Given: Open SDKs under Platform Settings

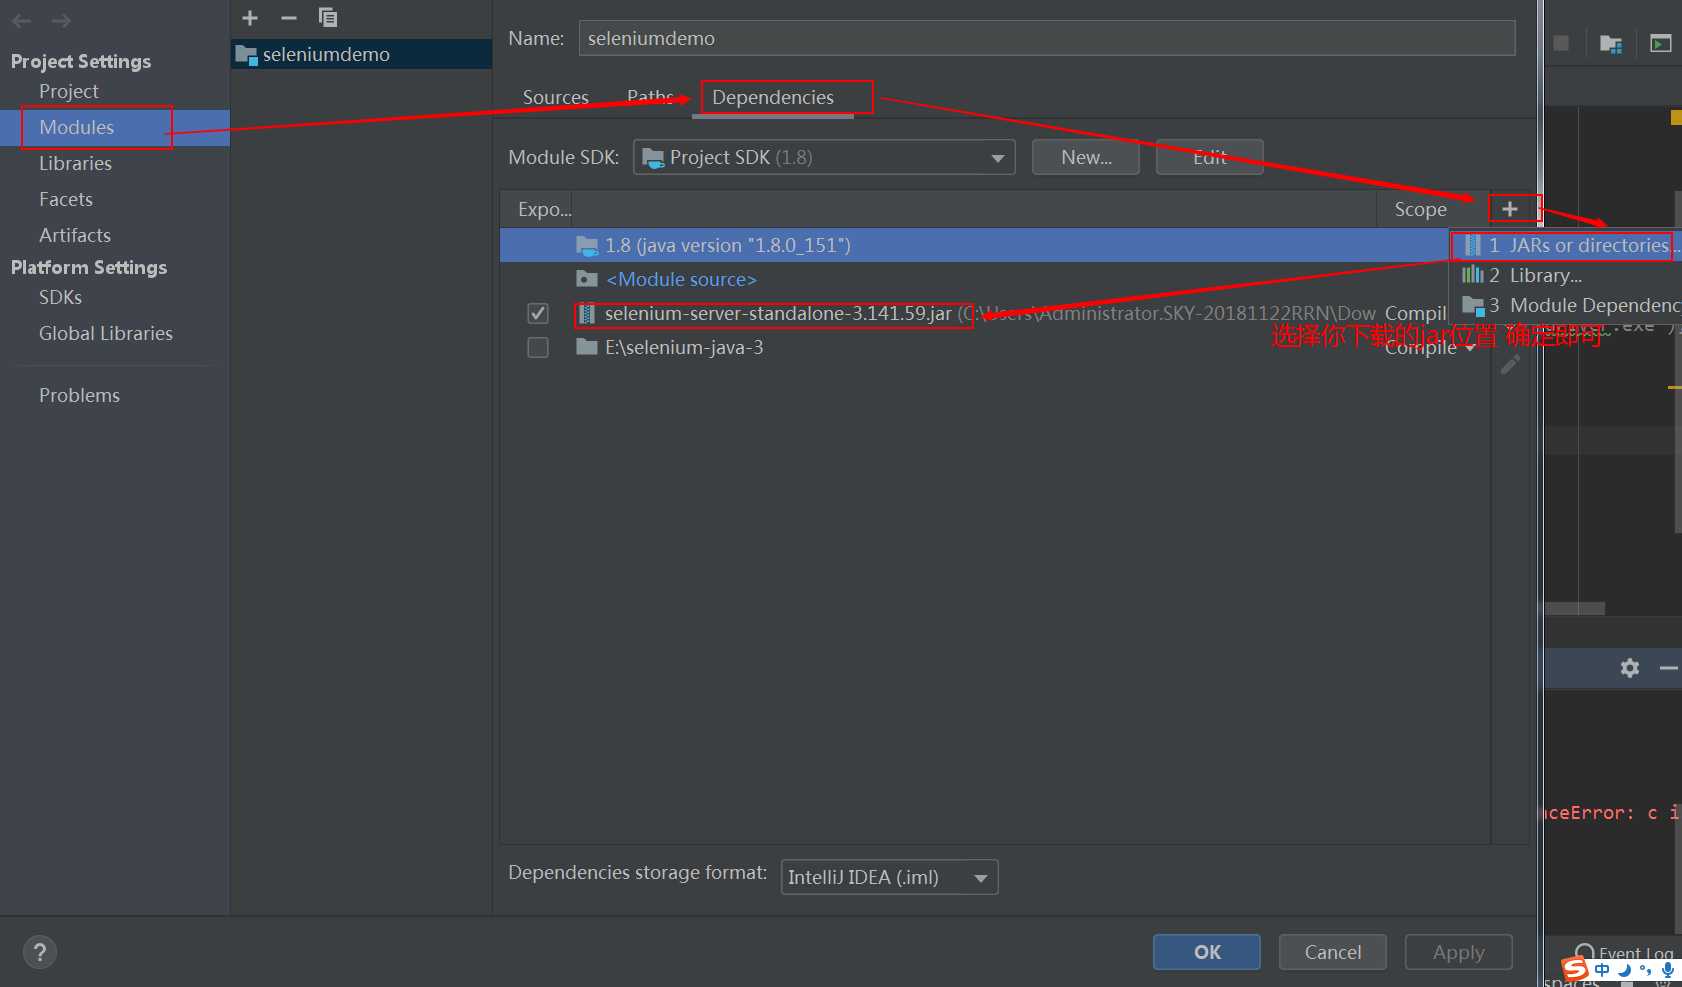Looking at the screenshot, I should click(x=61, y=297).
